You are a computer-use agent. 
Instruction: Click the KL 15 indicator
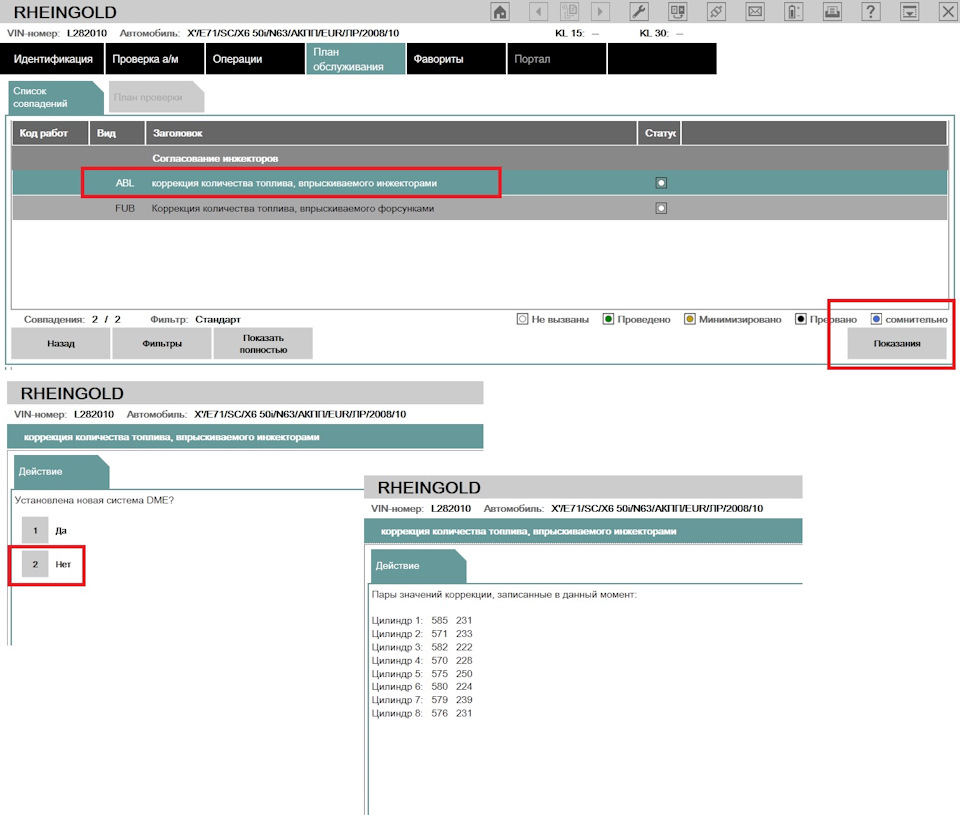point(577,33)
